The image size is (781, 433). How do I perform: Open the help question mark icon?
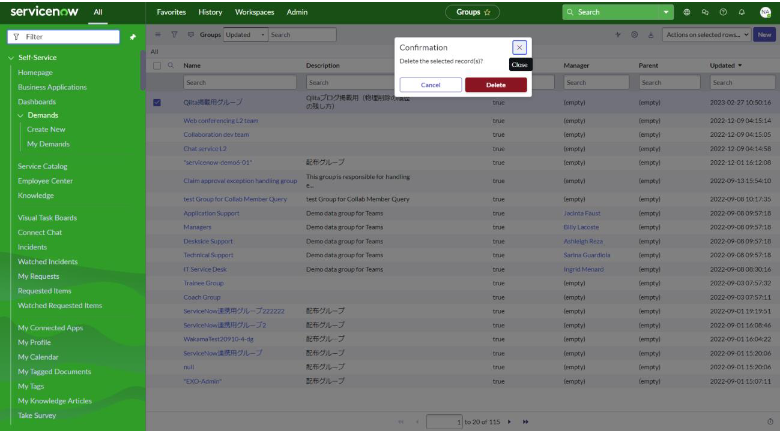pyautogui.click(x=723, y=12)
